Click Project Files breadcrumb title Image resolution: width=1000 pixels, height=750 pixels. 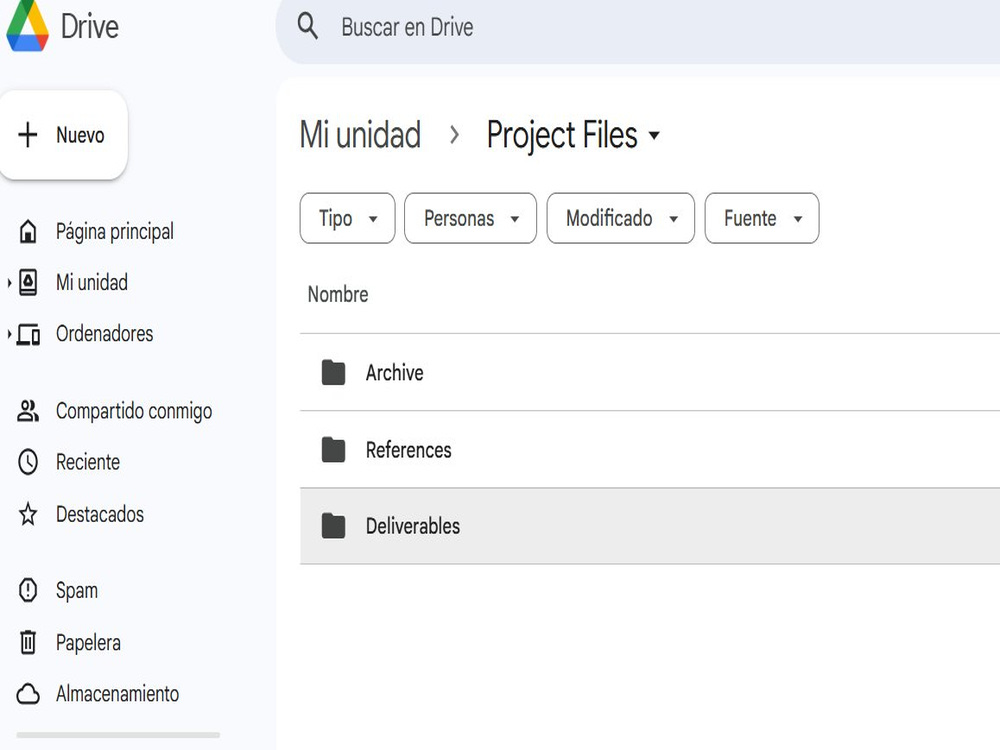[562, 135]
